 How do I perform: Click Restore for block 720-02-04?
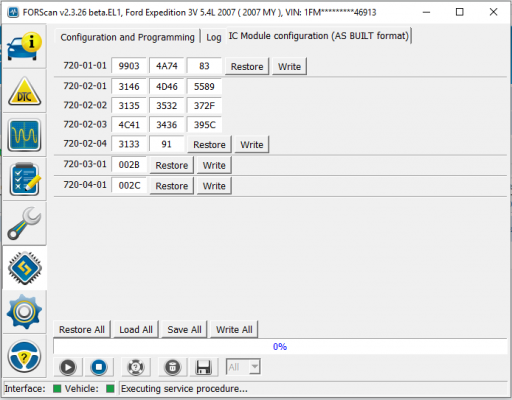click(x=209, y=144)
